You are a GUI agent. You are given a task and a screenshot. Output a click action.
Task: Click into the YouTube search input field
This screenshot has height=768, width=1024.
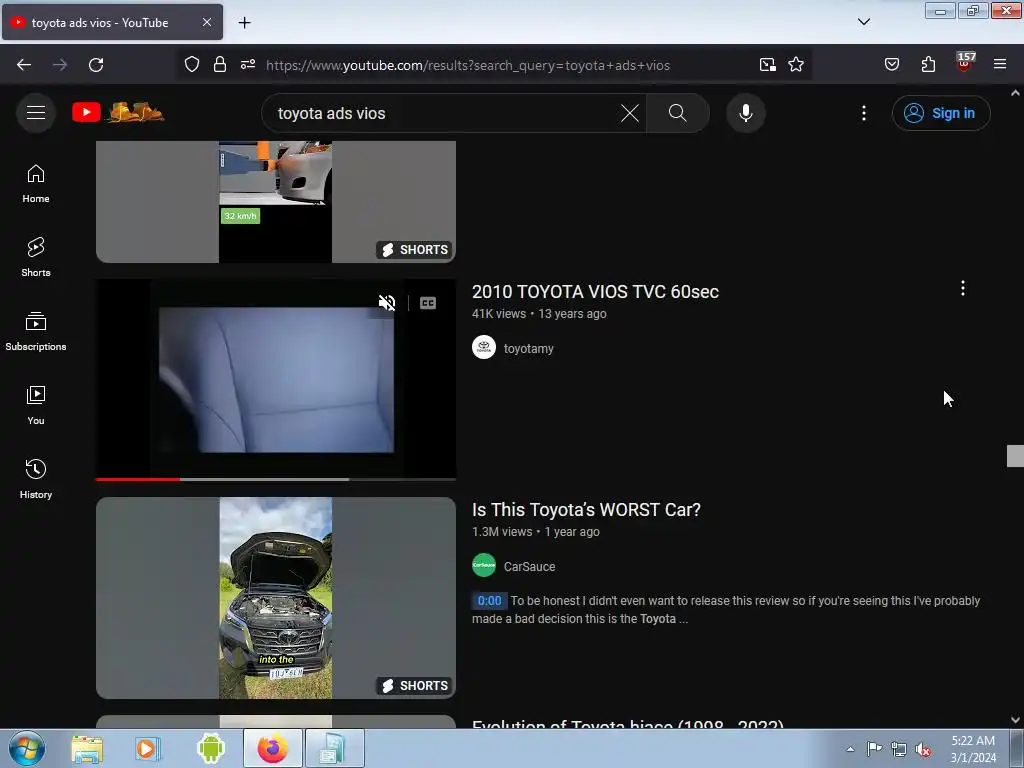[446, 113]
